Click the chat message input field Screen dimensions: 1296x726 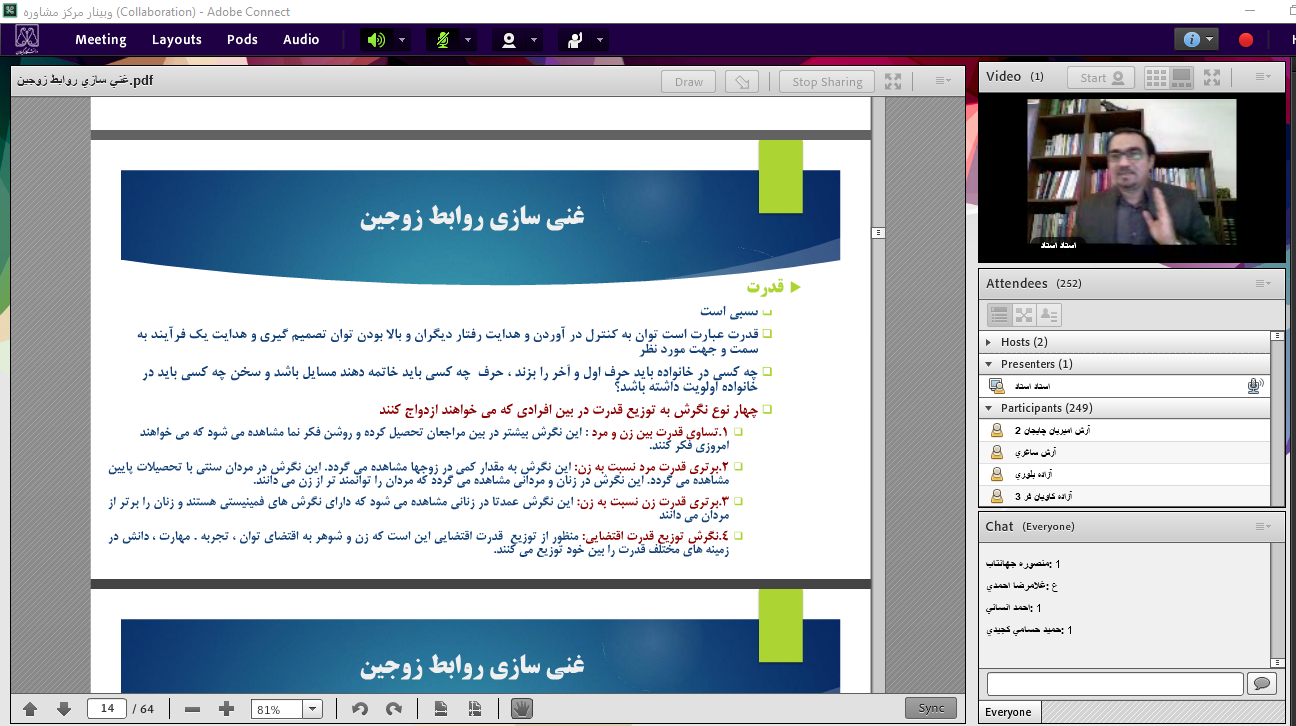point(1114,684)
